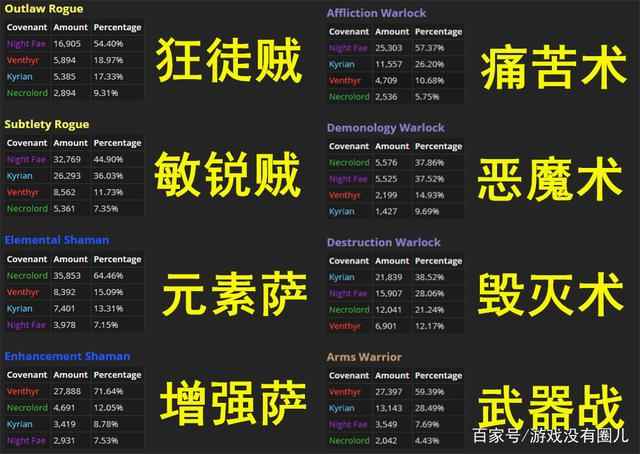The image size is (640, 454).
Task: Select the amount 27,397
Action: tap(389, 392)
